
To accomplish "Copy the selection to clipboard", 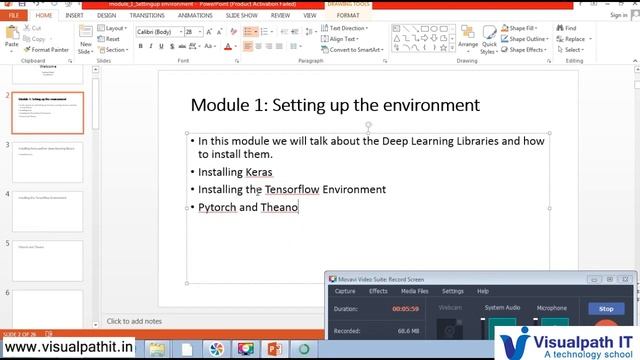I will [34, 39].
